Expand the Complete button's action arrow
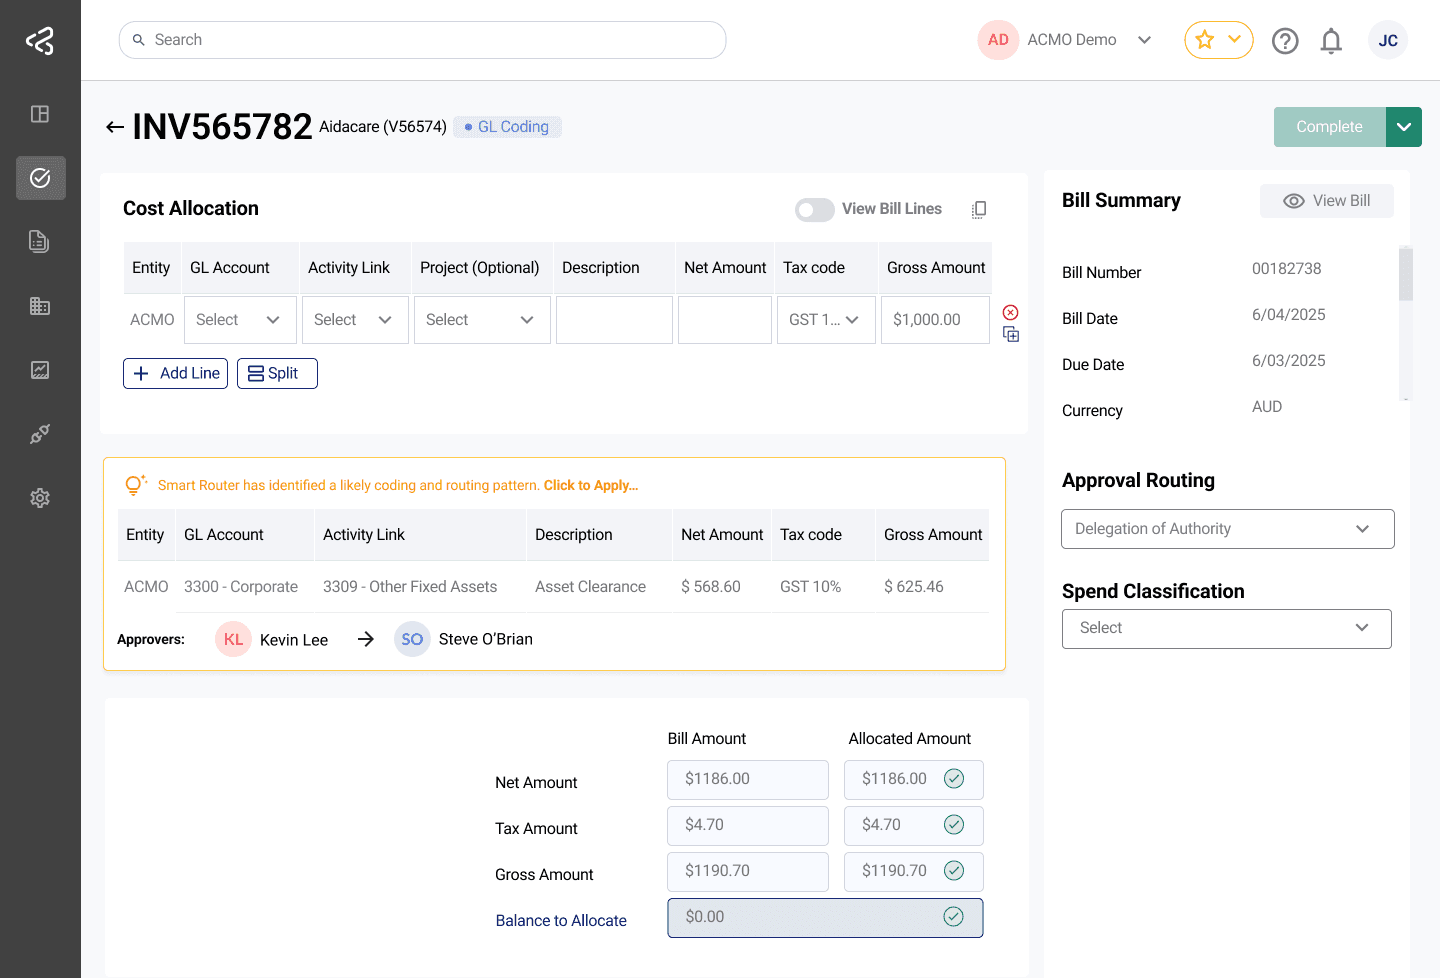The width and height of the screenshot is (1440, 978). tap(1404, 126)
